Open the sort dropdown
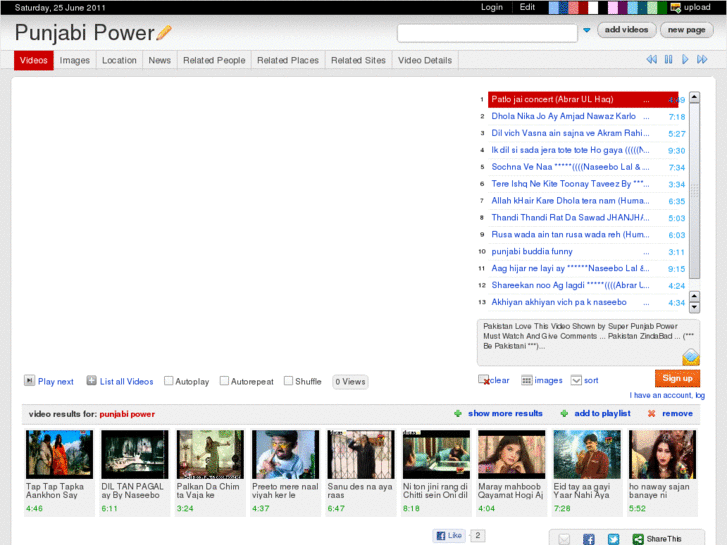 (x=576, y=380)
